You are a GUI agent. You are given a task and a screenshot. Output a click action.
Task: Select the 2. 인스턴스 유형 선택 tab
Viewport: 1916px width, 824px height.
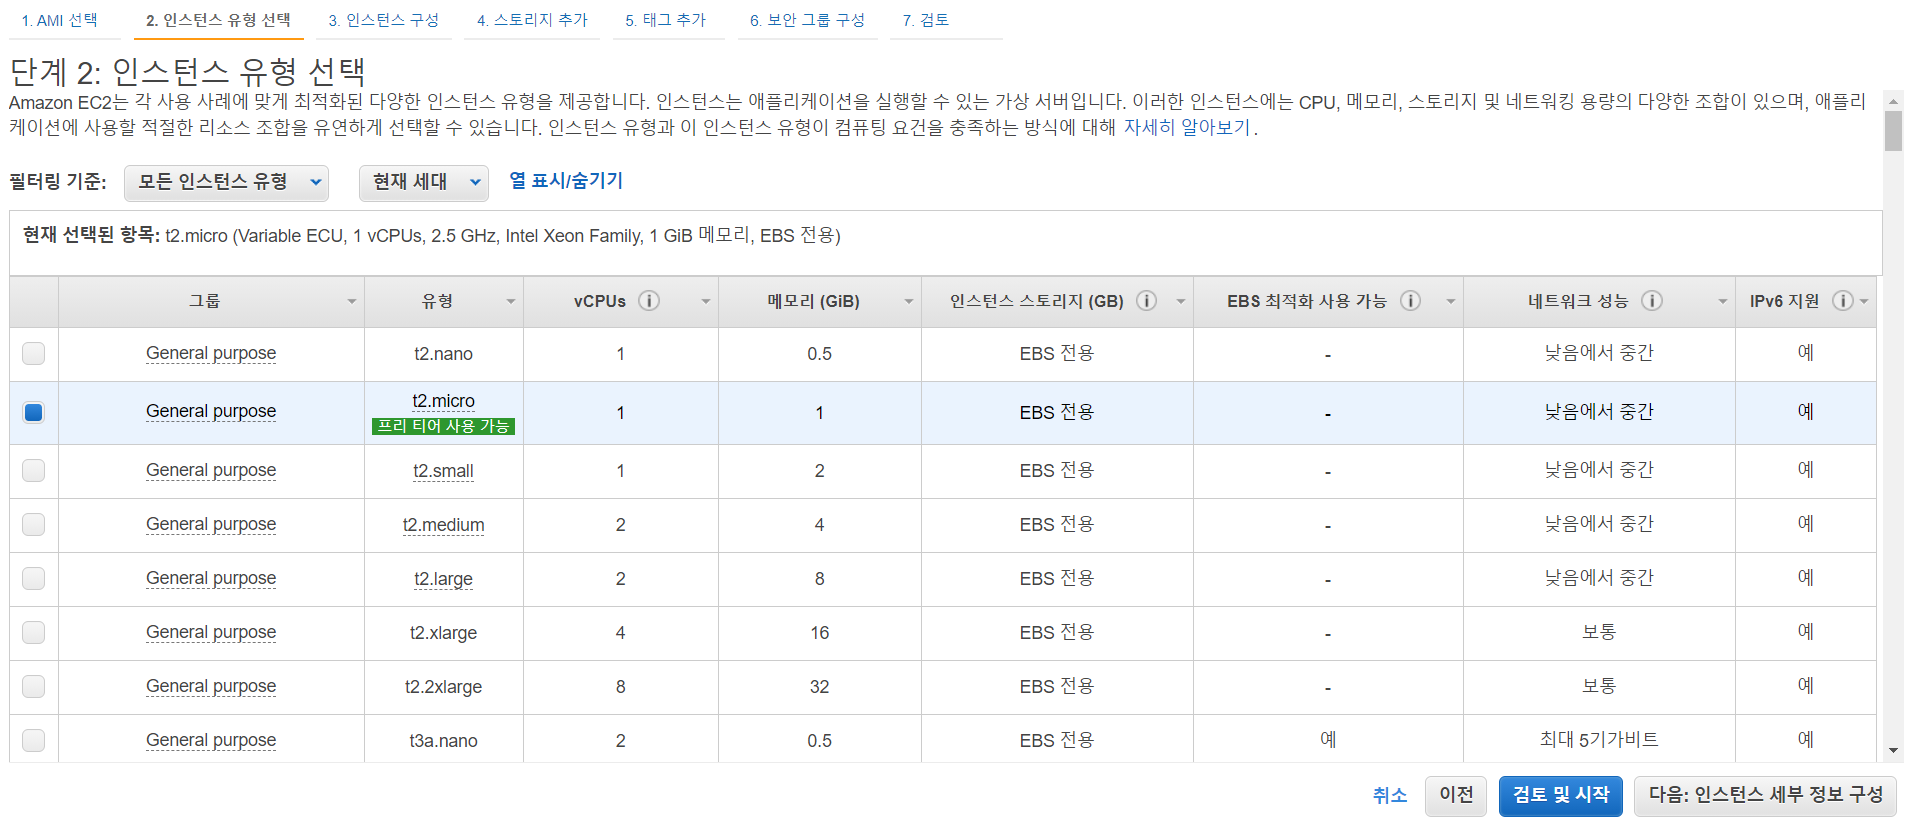coord(218,20)
